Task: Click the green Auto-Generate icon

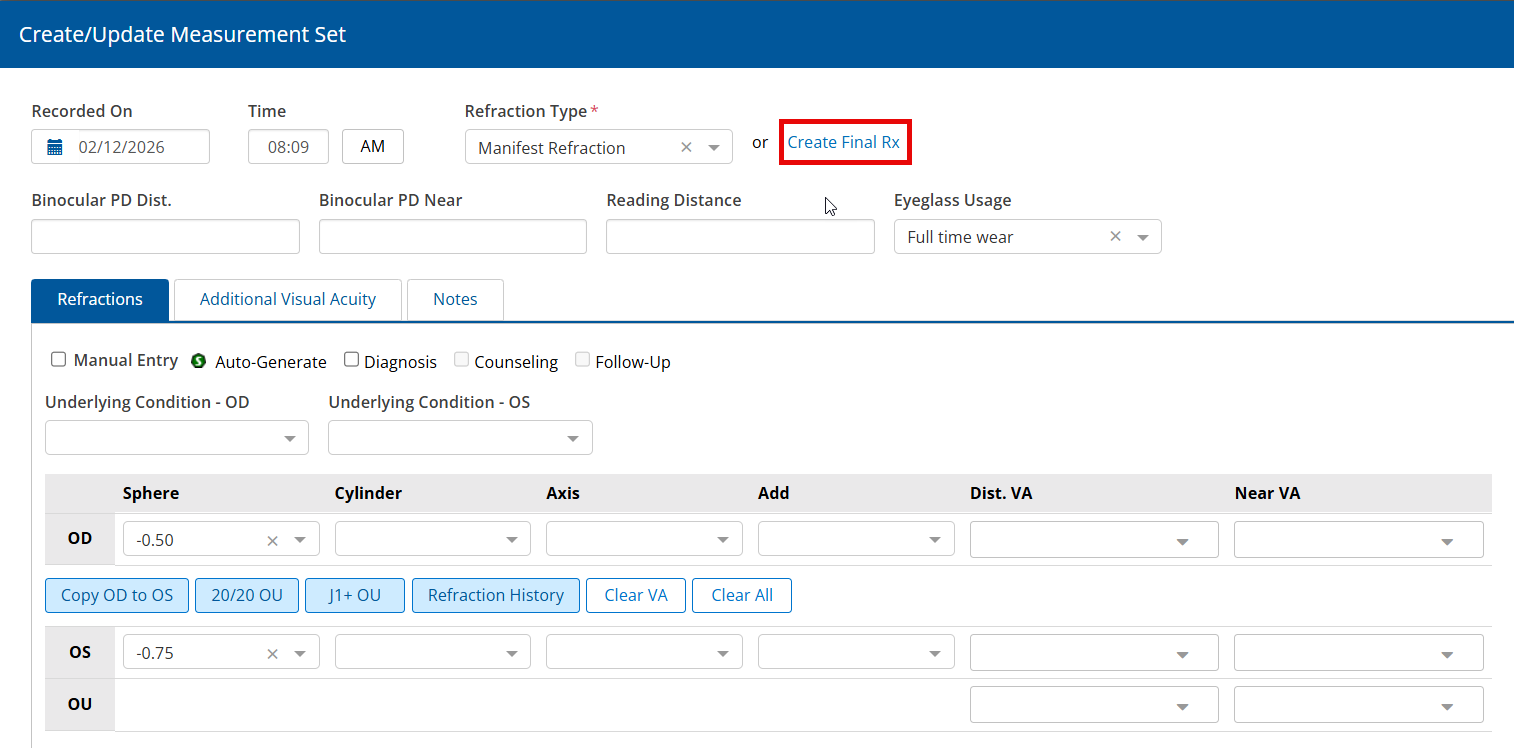Action: (198, 361)
